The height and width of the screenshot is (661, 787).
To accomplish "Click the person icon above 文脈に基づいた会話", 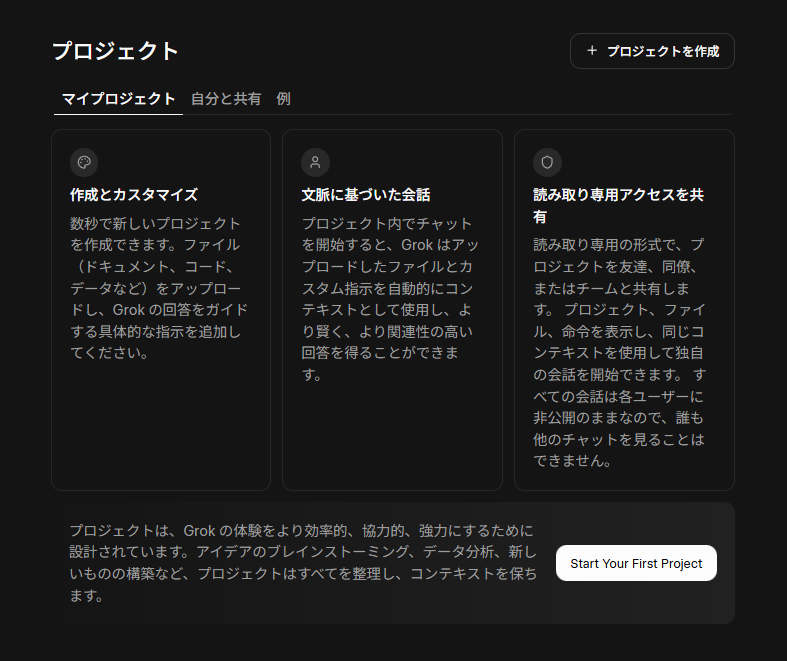I will tap(315, 162).
